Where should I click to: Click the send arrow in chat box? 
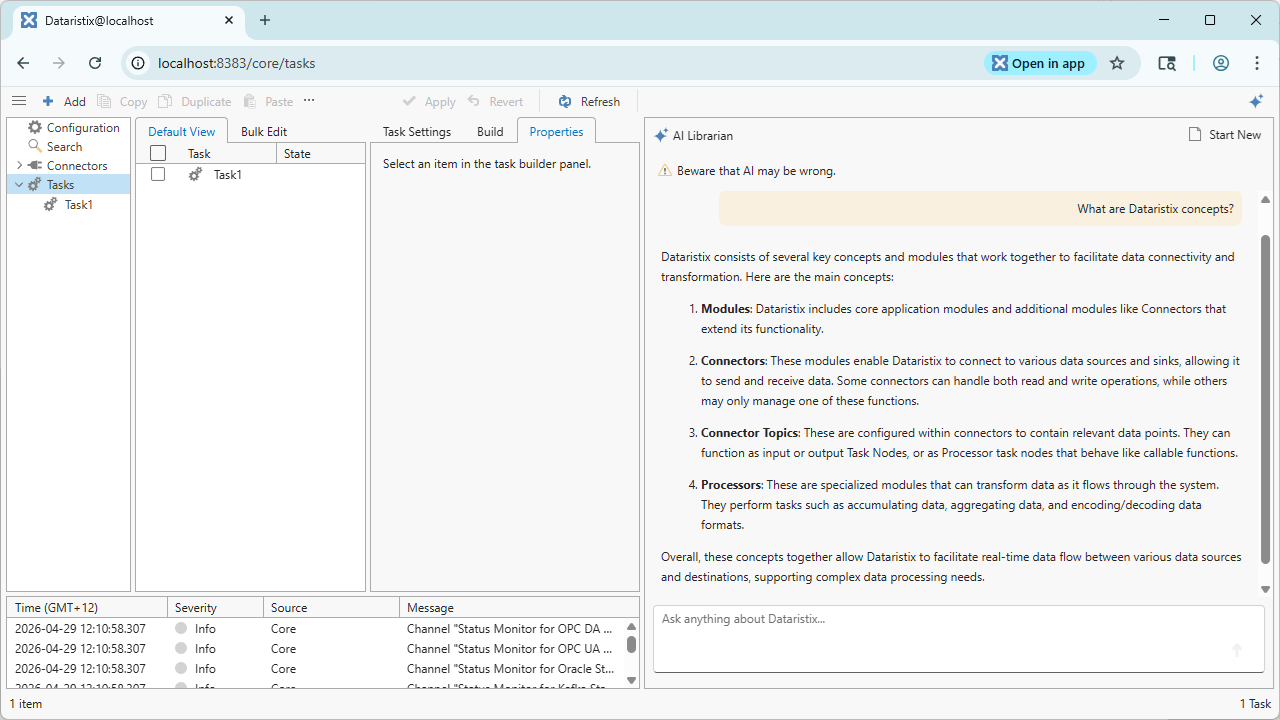[1237, 650]
